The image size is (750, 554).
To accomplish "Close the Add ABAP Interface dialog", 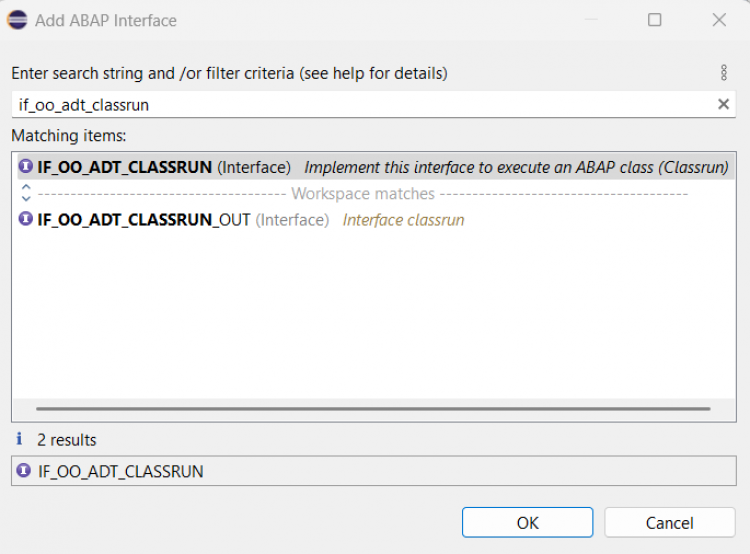I will tap(718, 19).
